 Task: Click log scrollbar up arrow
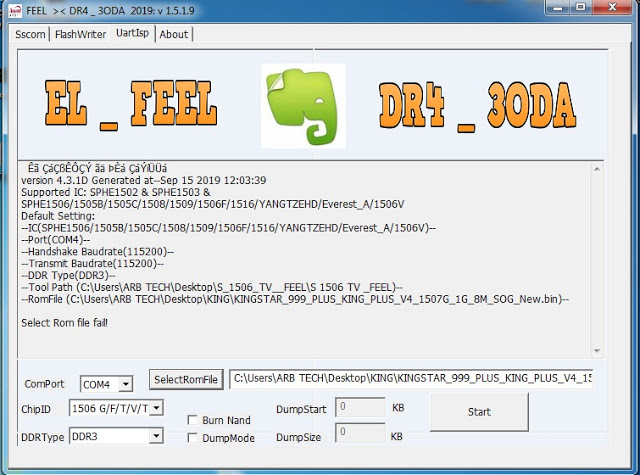coord(597,169)
